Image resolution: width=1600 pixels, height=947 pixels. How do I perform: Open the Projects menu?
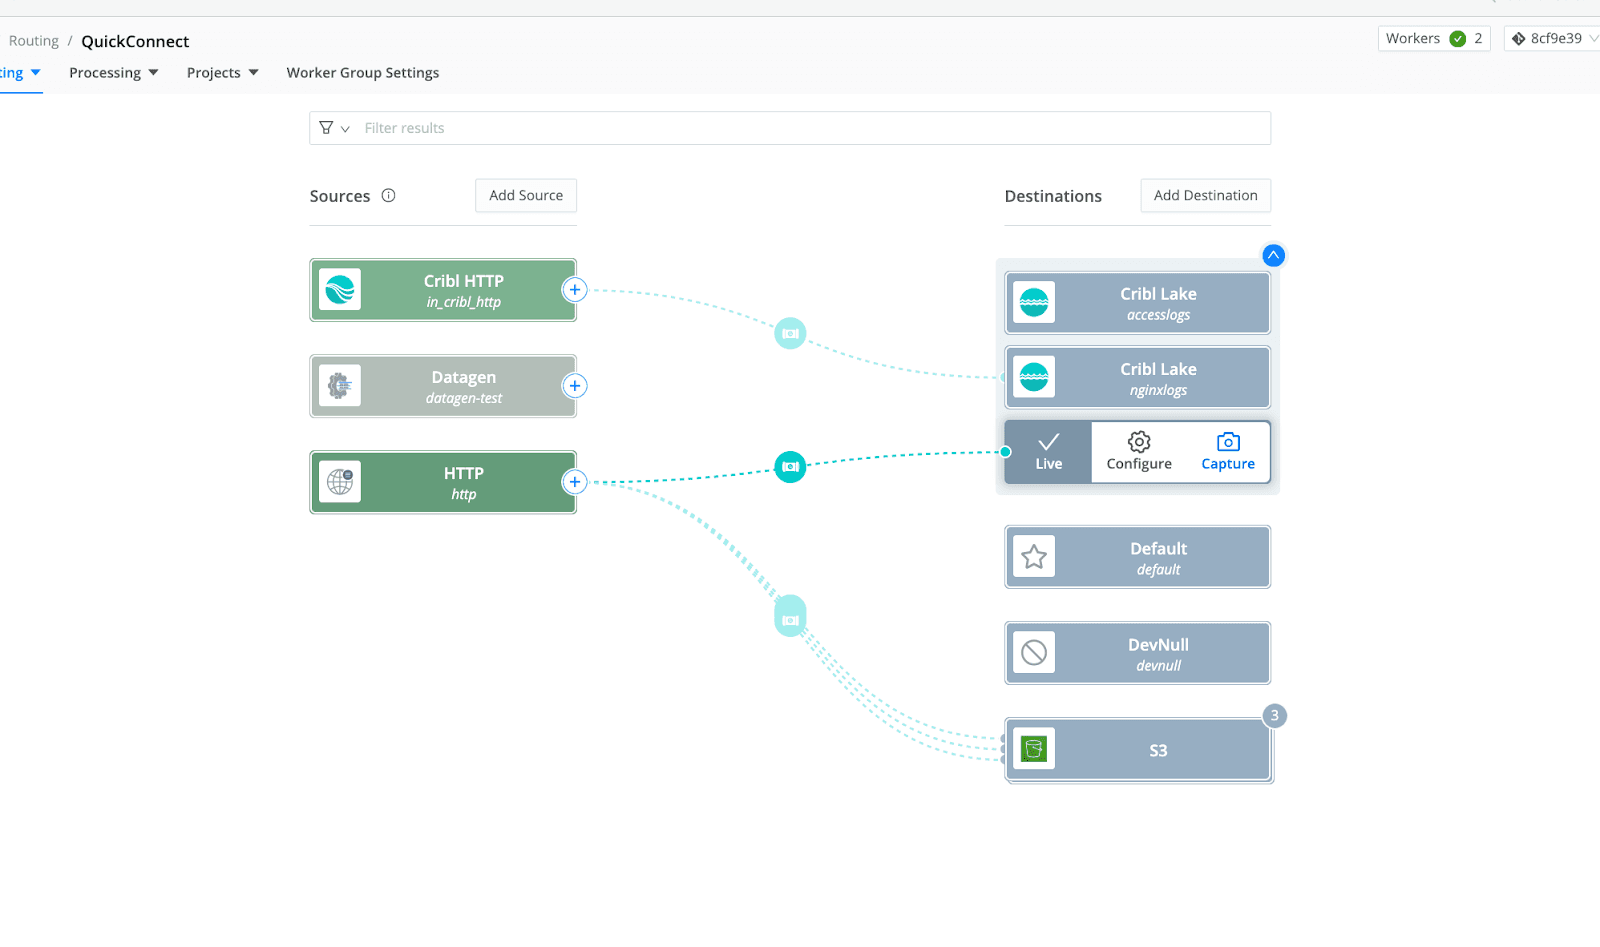pyautogui.click(x=222, y=73)
